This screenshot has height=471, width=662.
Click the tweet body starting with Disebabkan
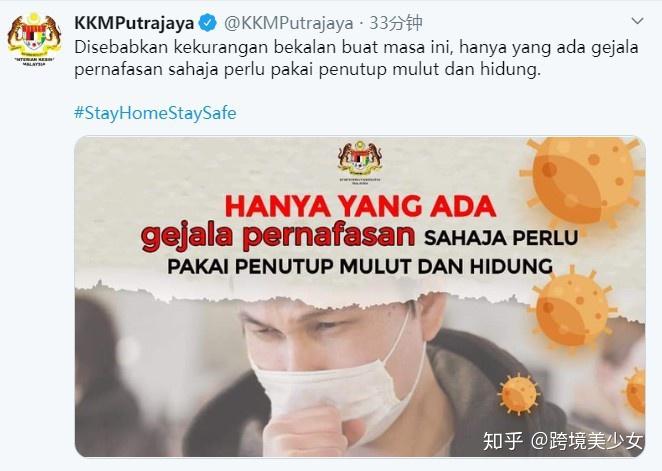tap(356, 58)
